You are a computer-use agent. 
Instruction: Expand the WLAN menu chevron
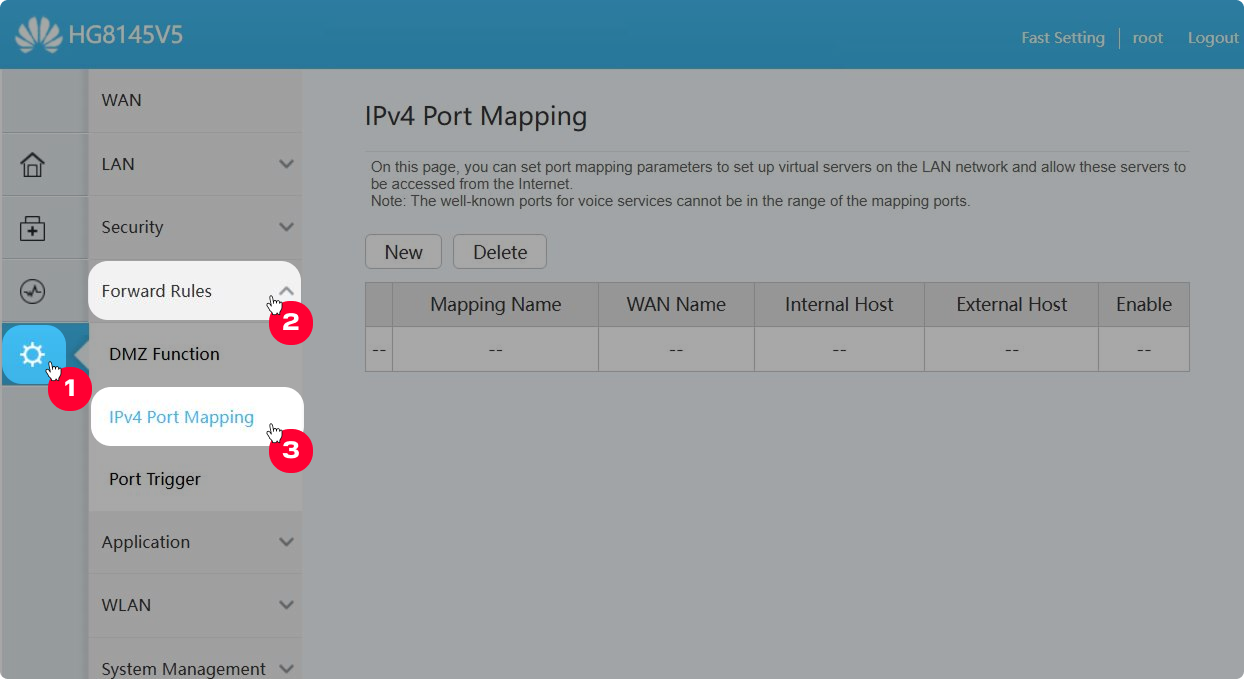pyautogui.click(x=286, y=605)
